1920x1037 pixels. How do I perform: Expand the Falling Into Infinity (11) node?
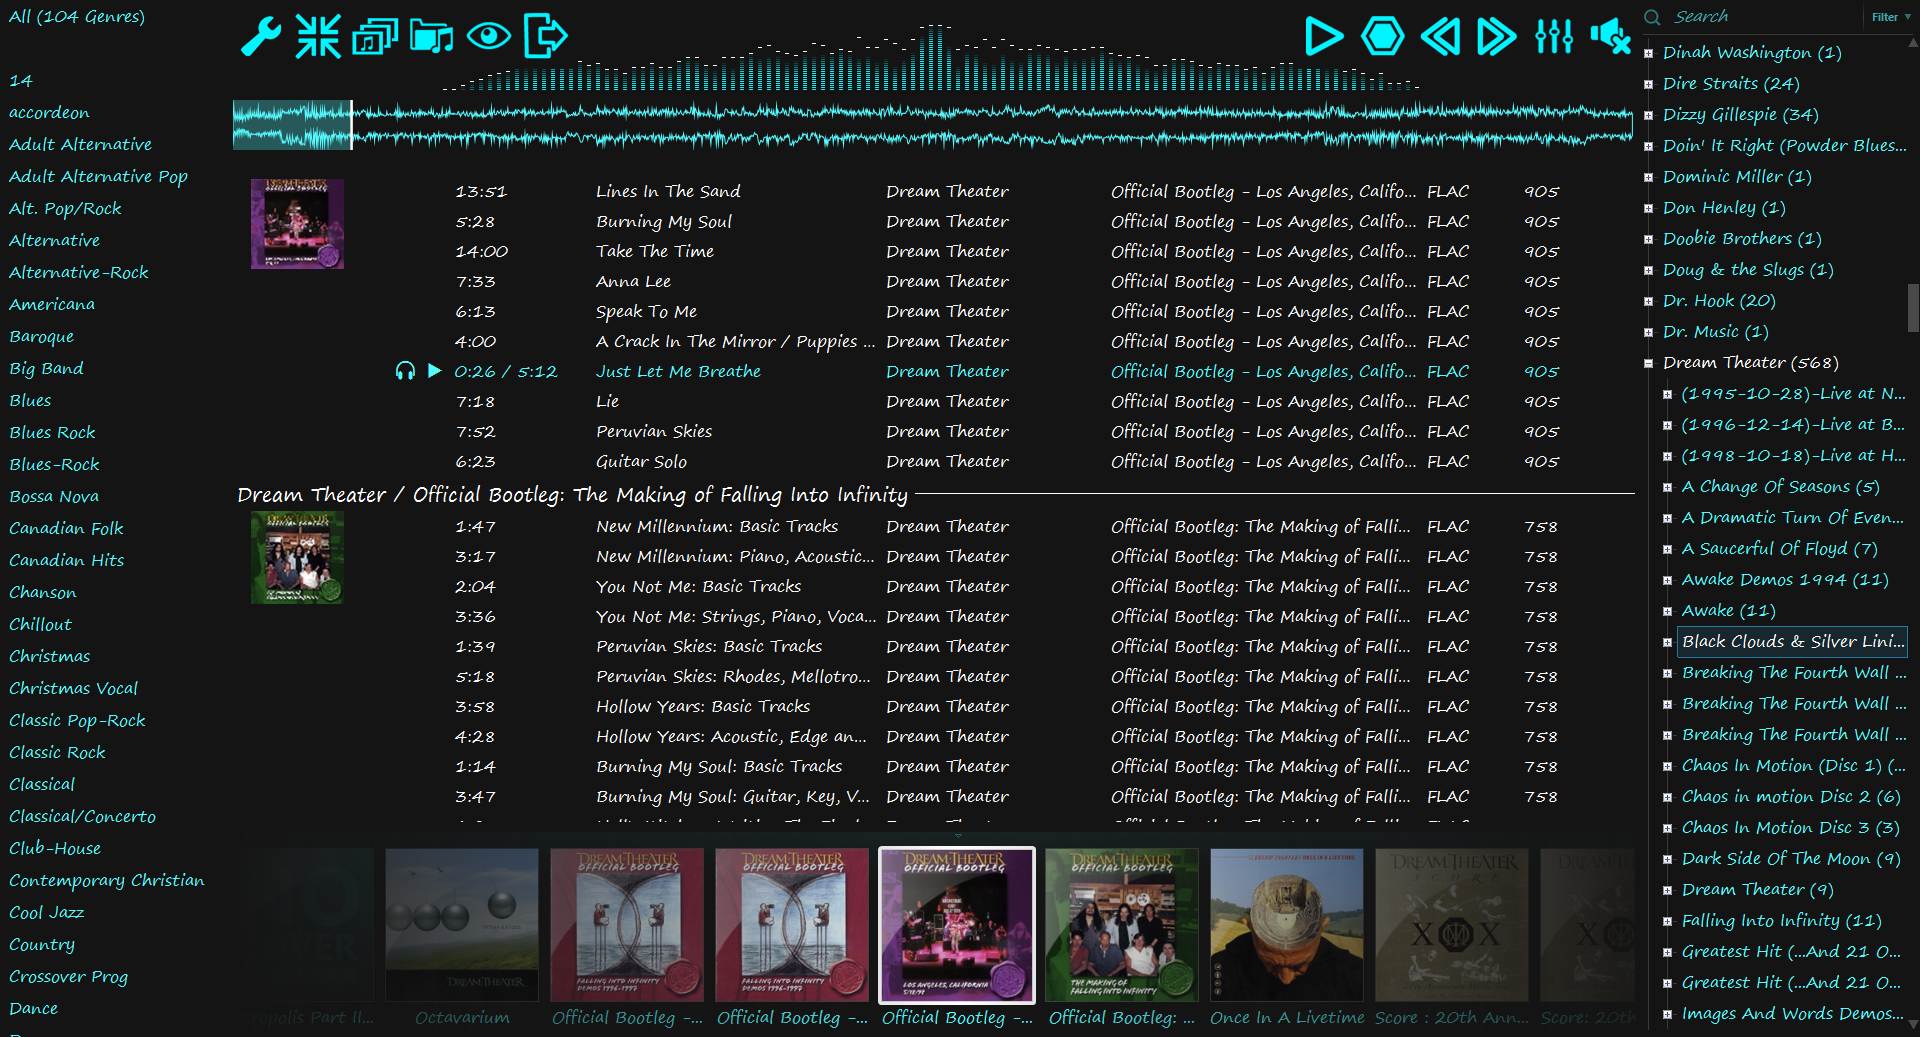(1667, 921)
